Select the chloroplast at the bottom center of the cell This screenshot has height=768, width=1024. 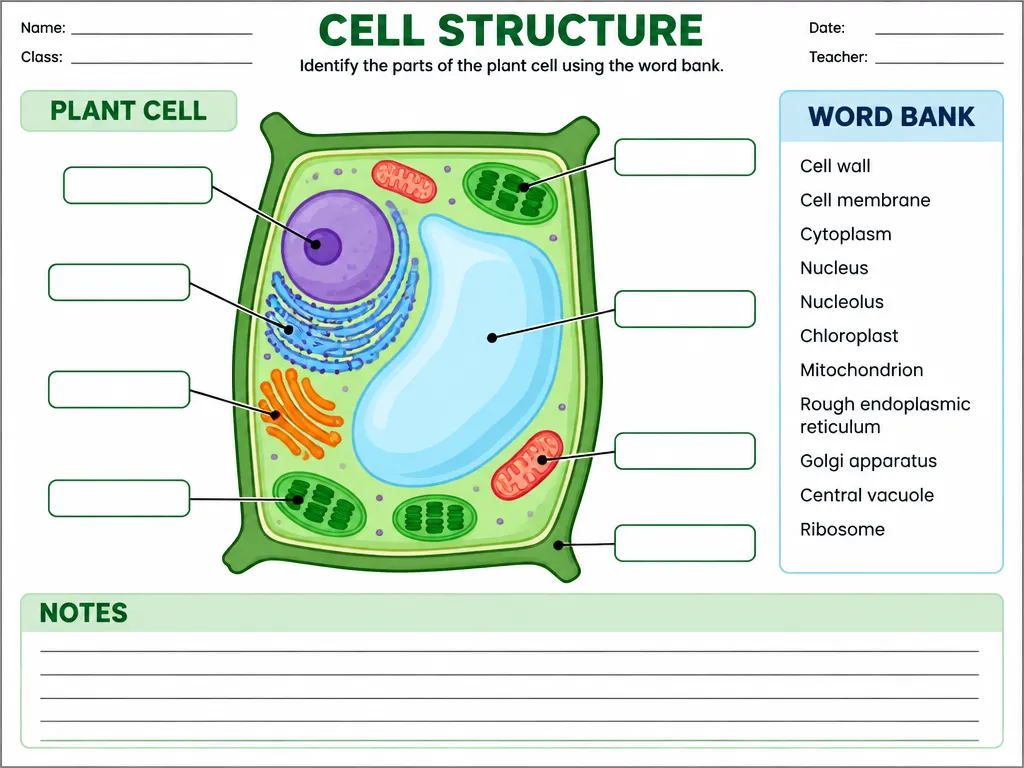coord(434,517)
